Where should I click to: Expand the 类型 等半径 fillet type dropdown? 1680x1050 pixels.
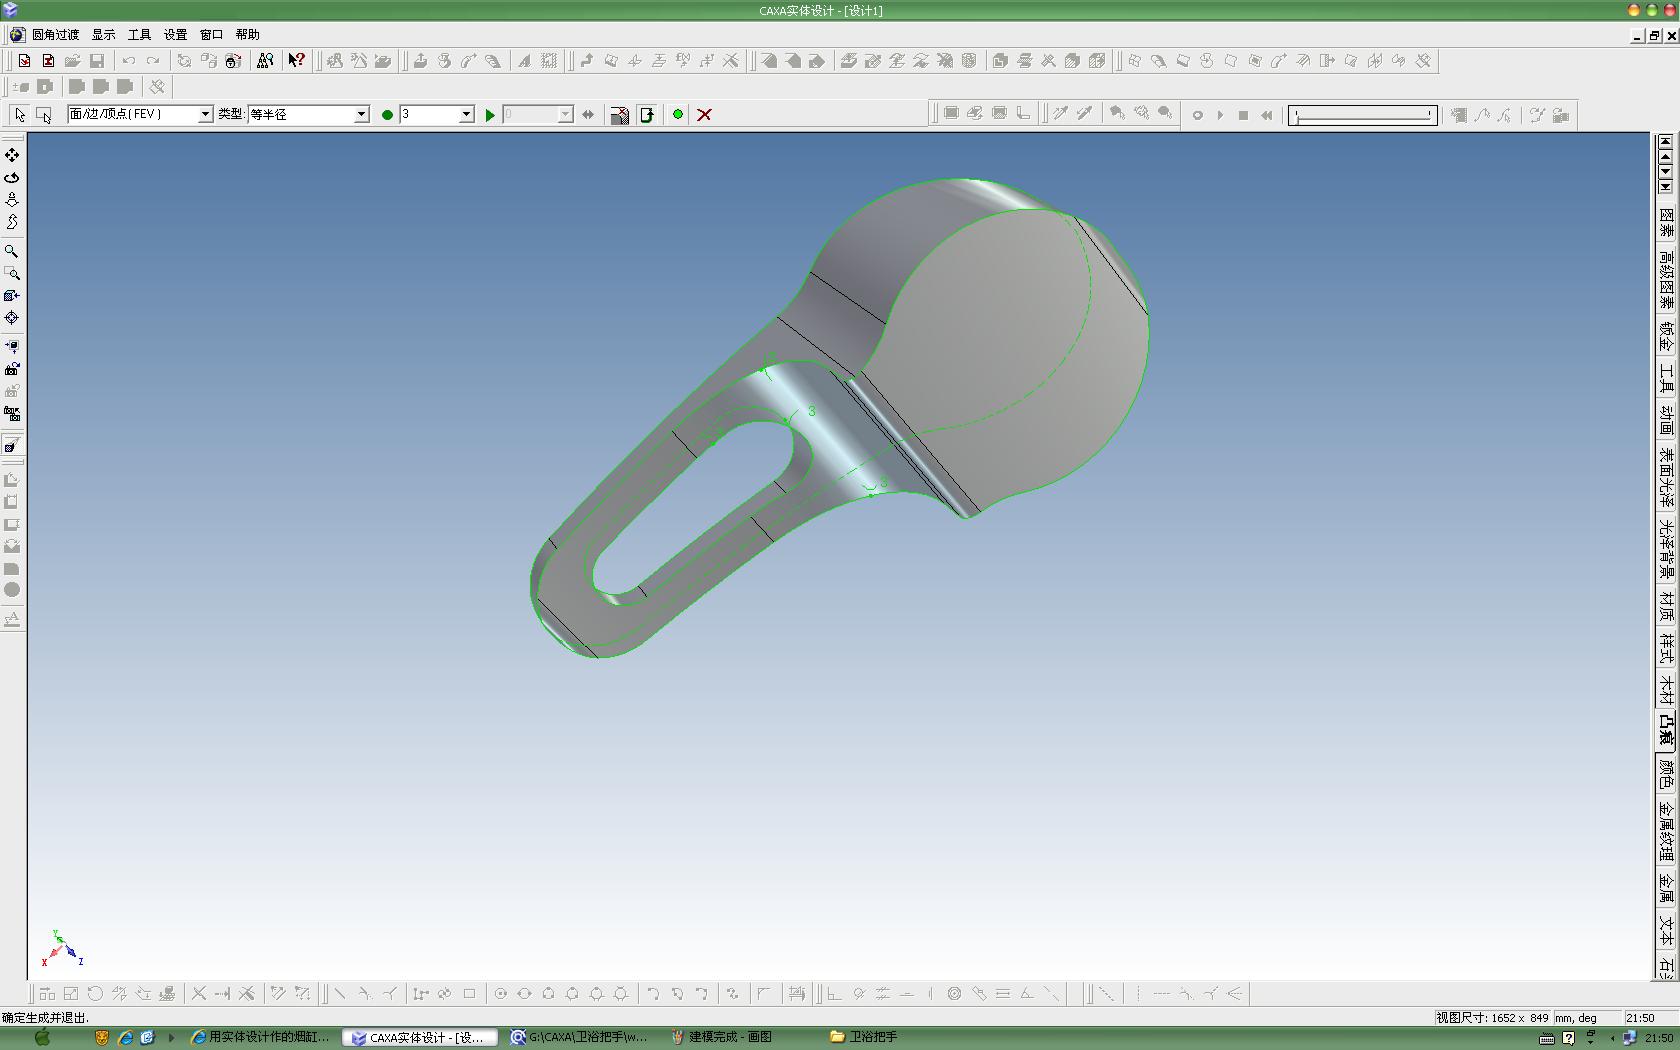tap(361, 115)
